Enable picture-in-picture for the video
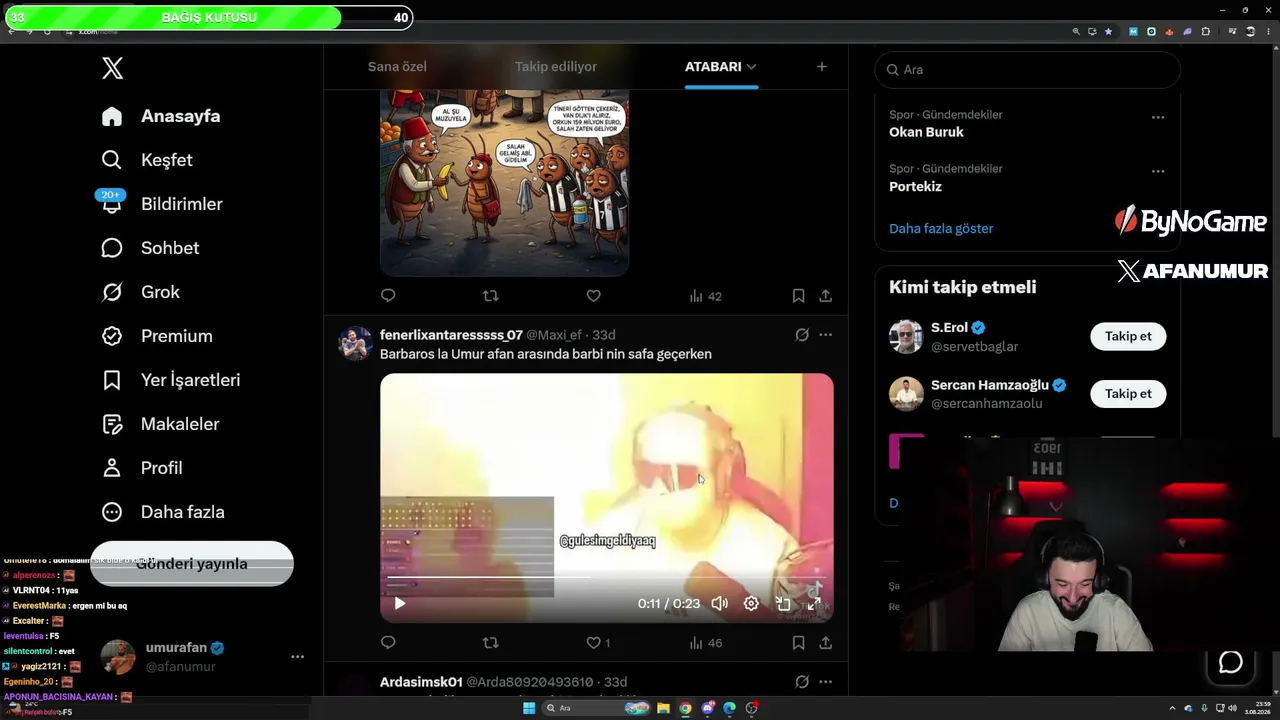 (783, 603)
